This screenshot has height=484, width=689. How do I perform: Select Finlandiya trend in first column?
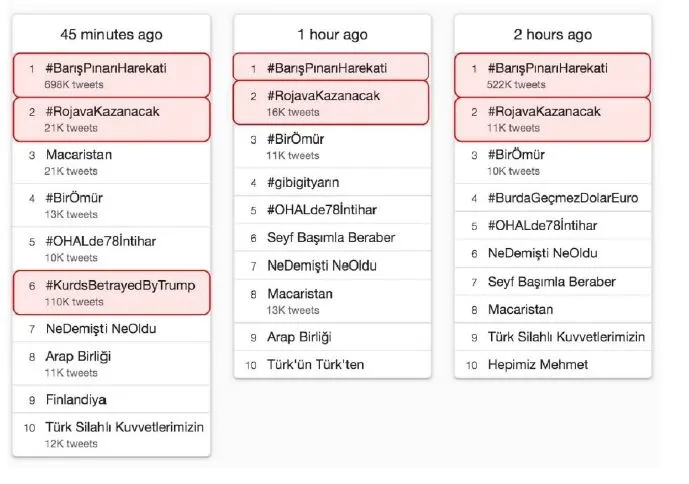tap(112, 399)
